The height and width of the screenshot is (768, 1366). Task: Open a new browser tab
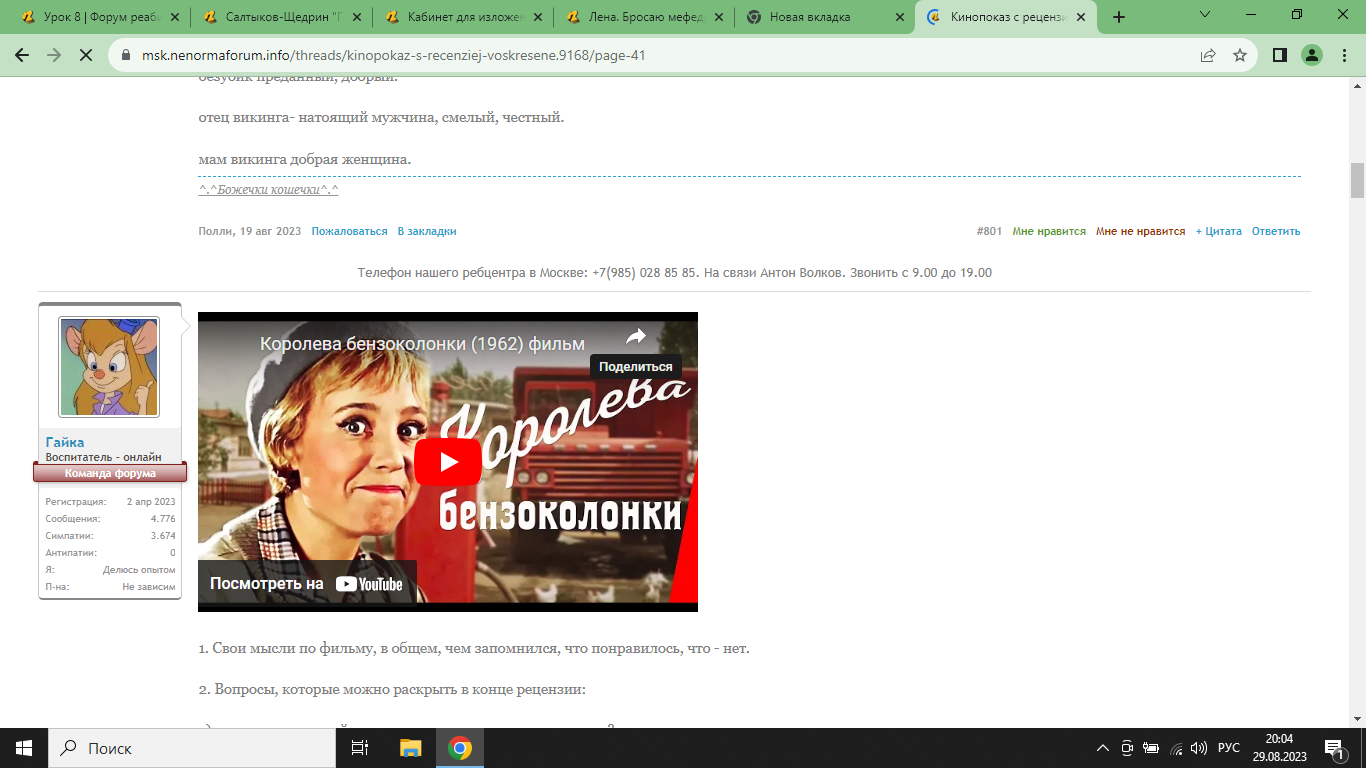tap(1119, 17)
